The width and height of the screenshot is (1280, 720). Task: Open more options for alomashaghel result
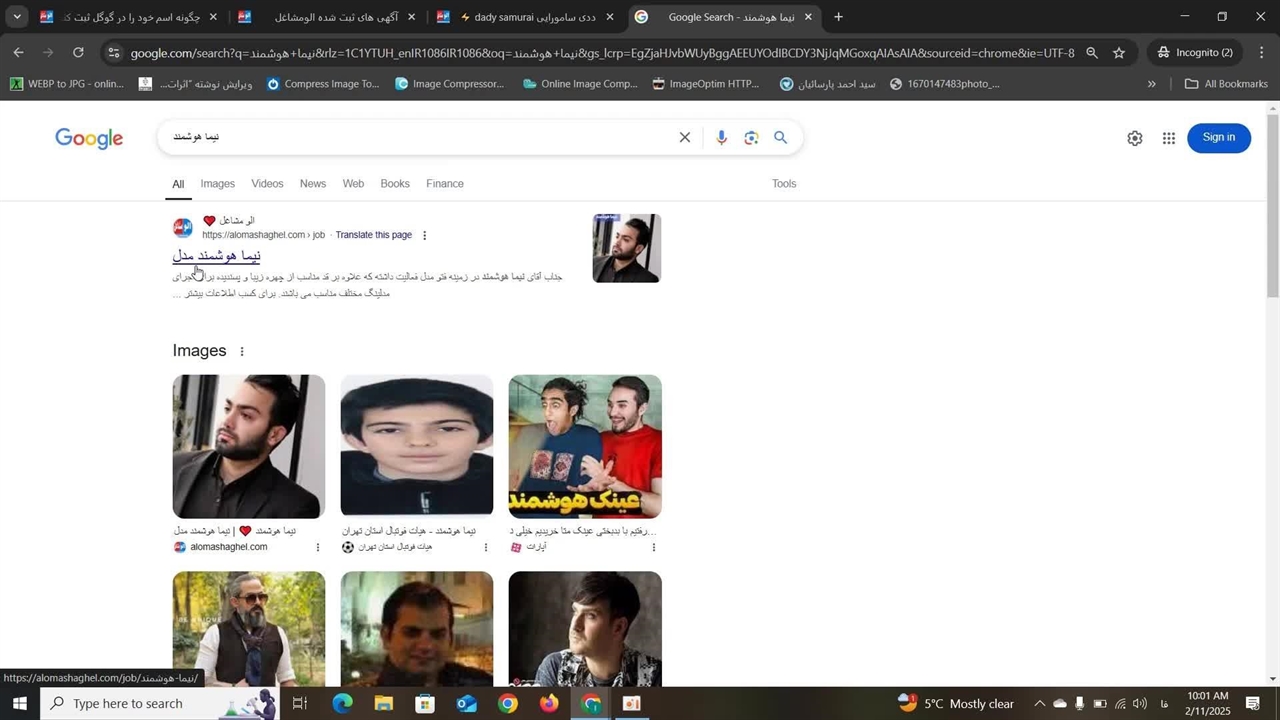425,236
